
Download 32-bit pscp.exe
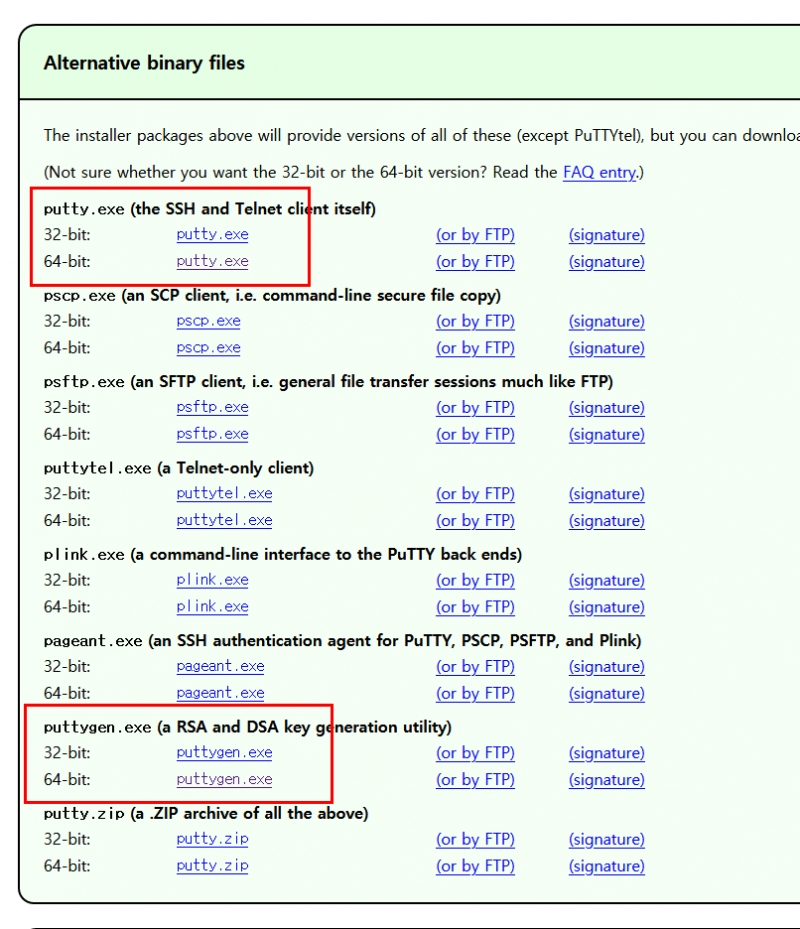pos(208,321)
